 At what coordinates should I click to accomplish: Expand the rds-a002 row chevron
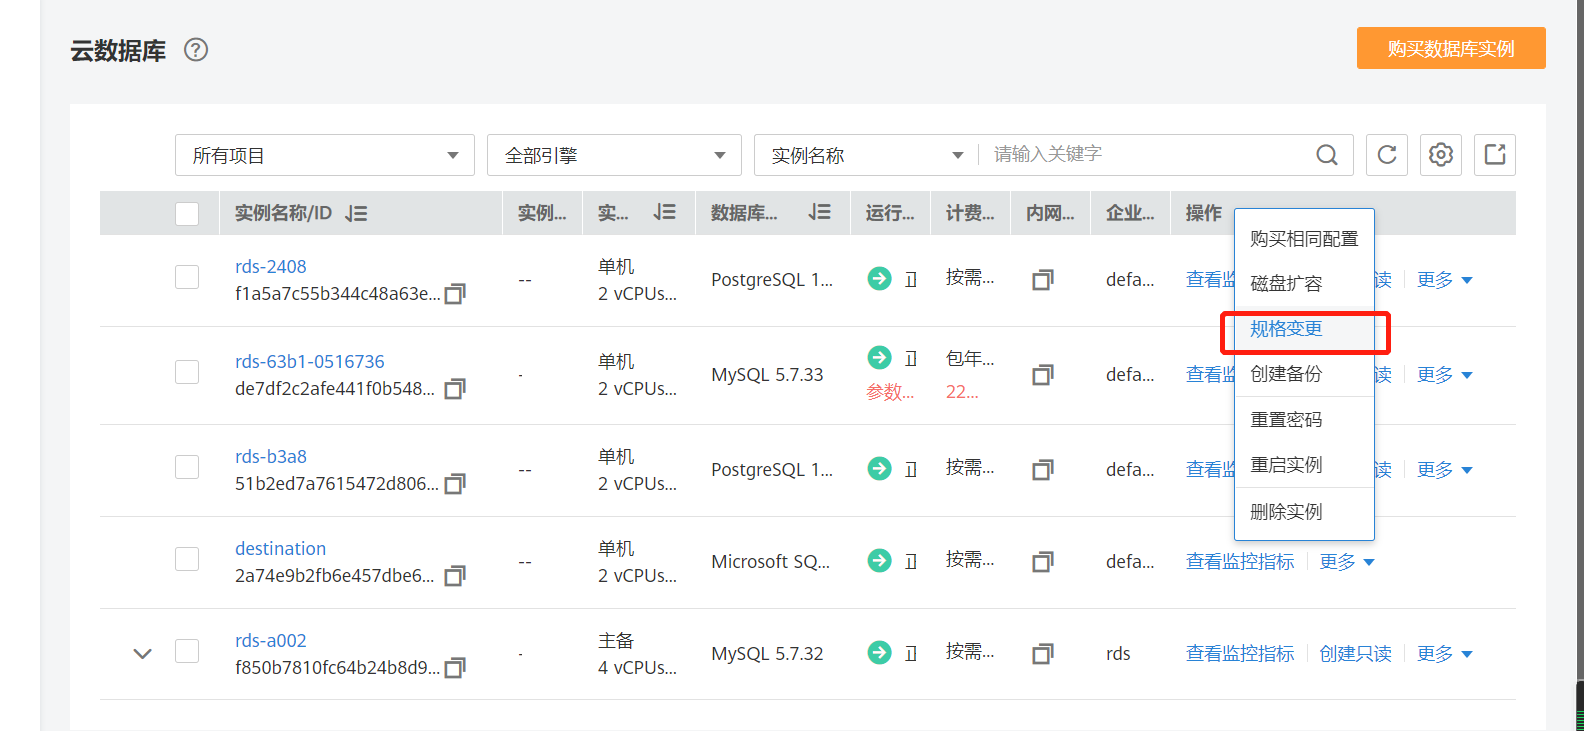[x=143, y=653]
